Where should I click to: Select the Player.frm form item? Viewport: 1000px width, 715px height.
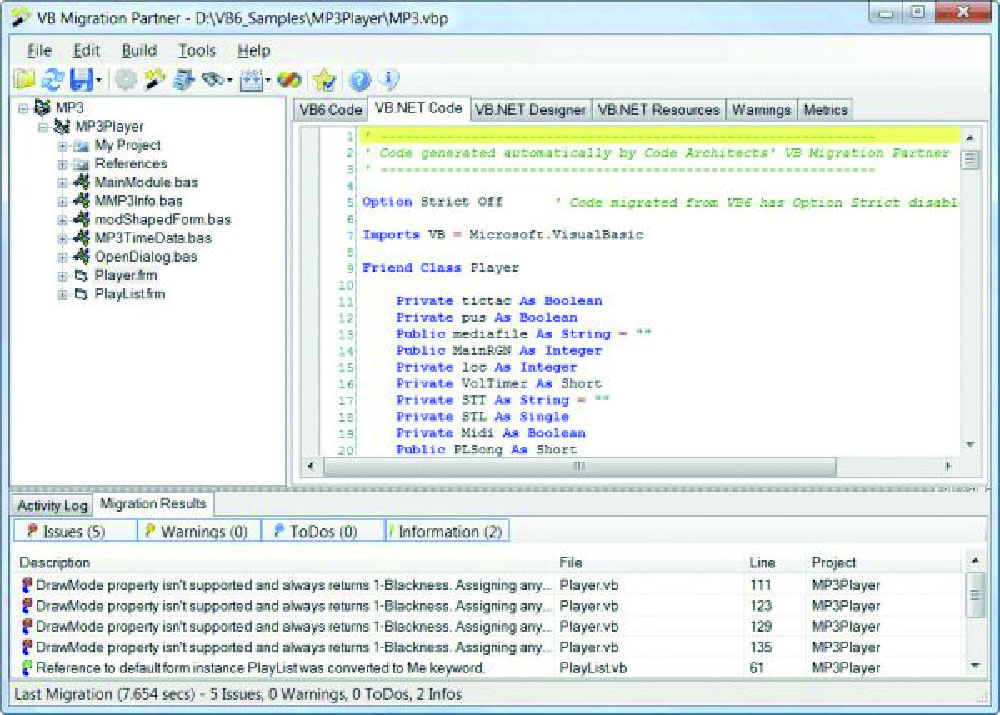coord(126,276)
